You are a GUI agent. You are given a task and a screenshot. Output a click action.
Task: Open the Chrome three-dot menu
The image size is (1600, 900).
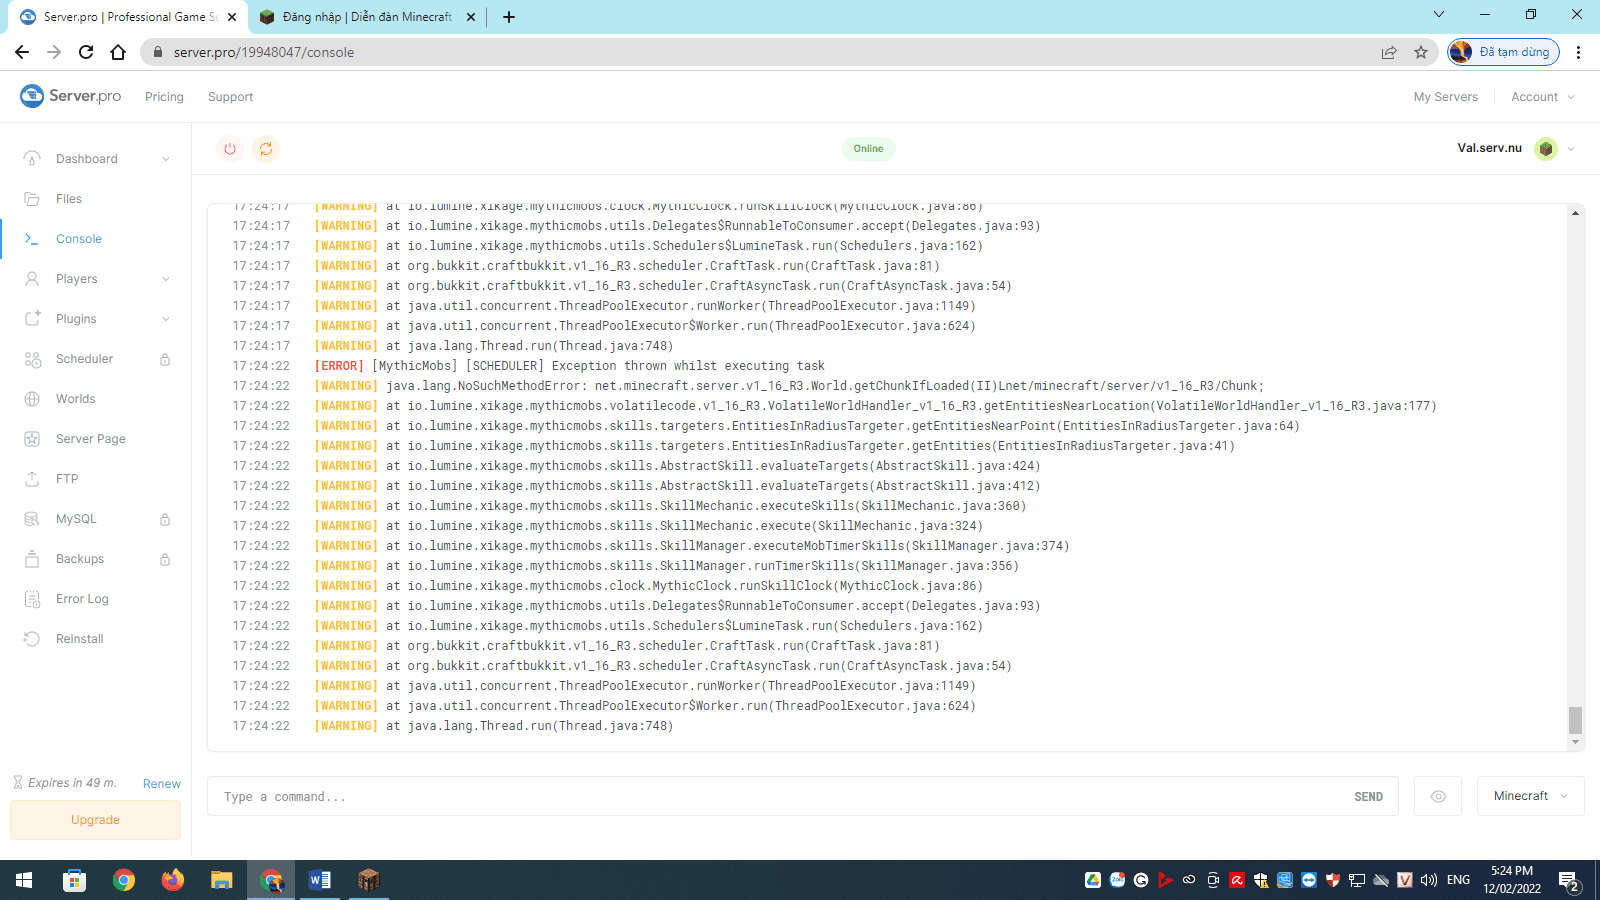click(1578, 52)
